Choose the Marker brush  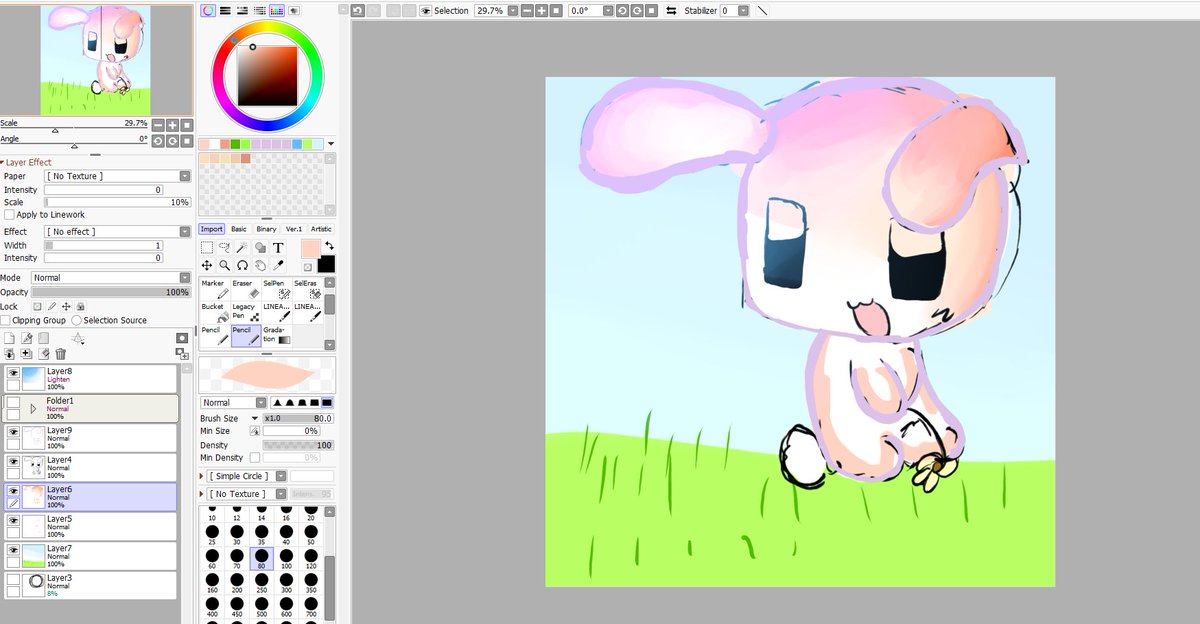pos(215,289)
